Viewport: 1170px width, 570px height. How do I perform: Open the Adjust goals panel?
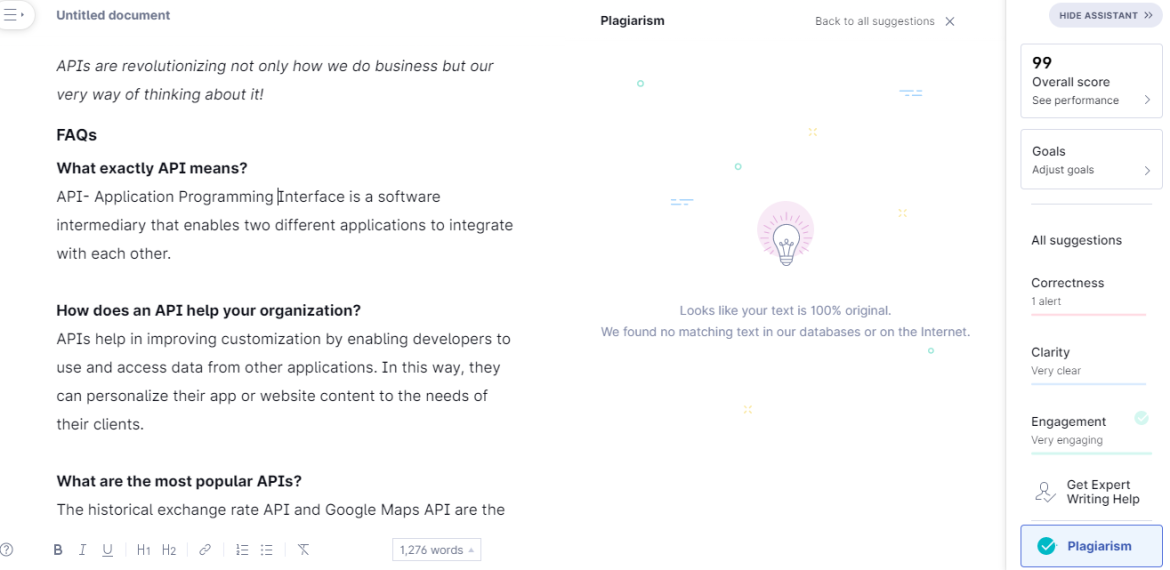click(x=1091, y=160)
